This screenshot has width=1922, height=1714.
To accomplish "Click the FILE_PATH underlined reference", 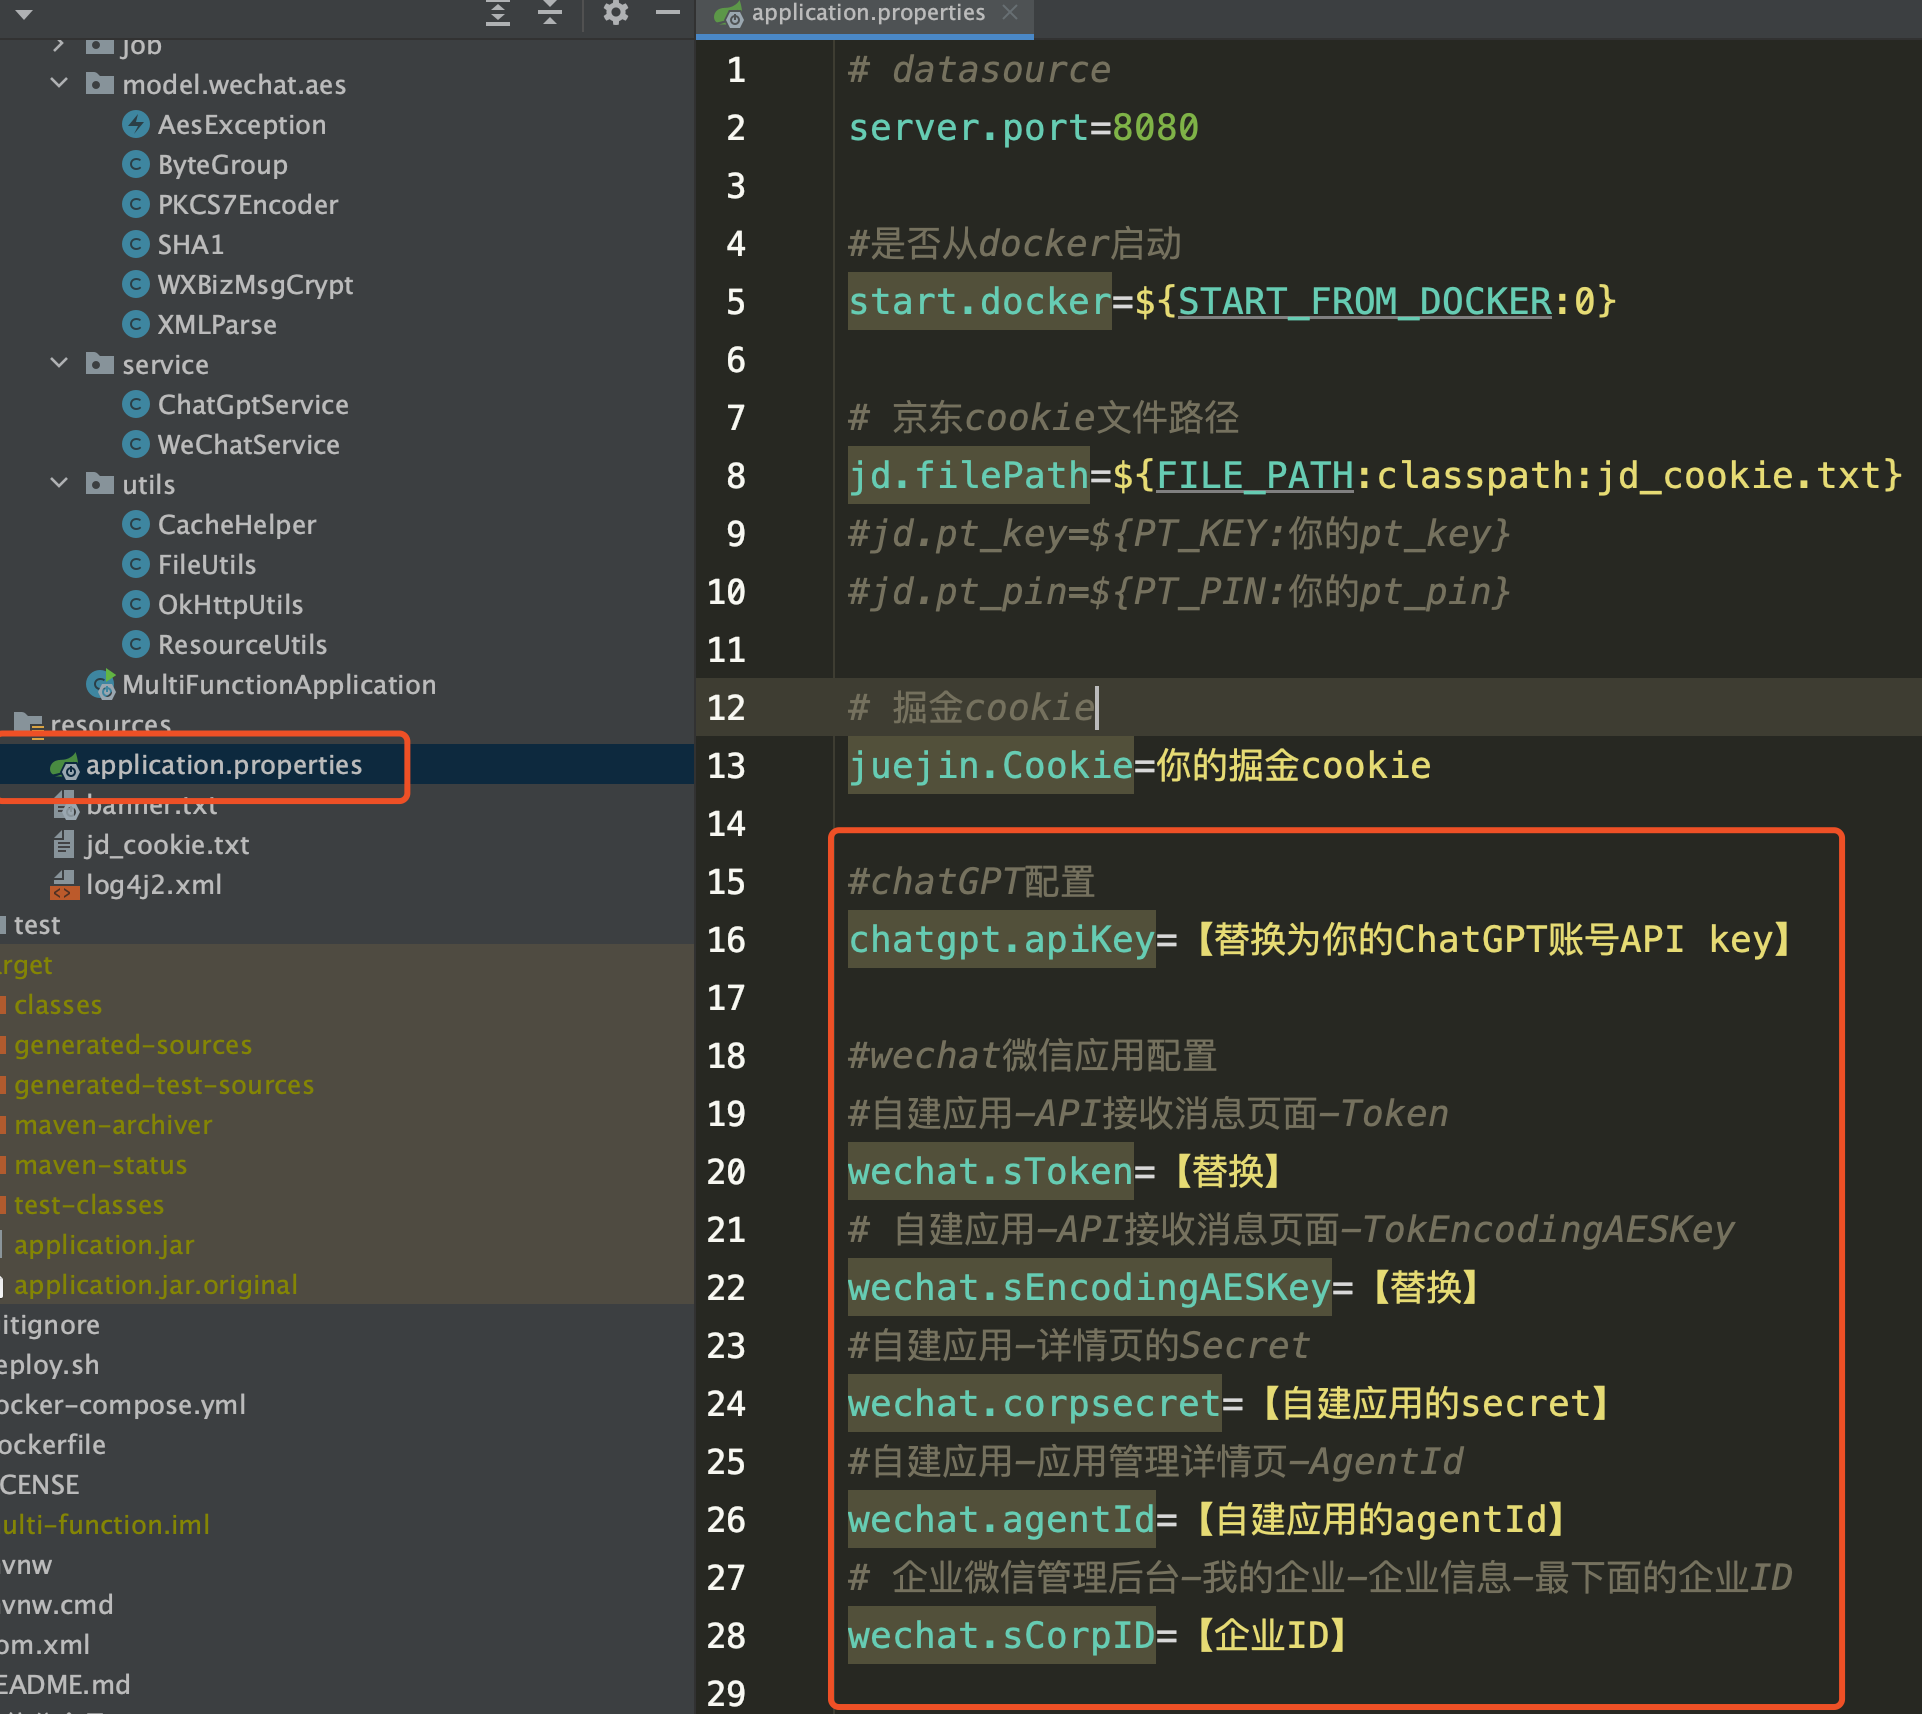I will (x=1254, y=475).
